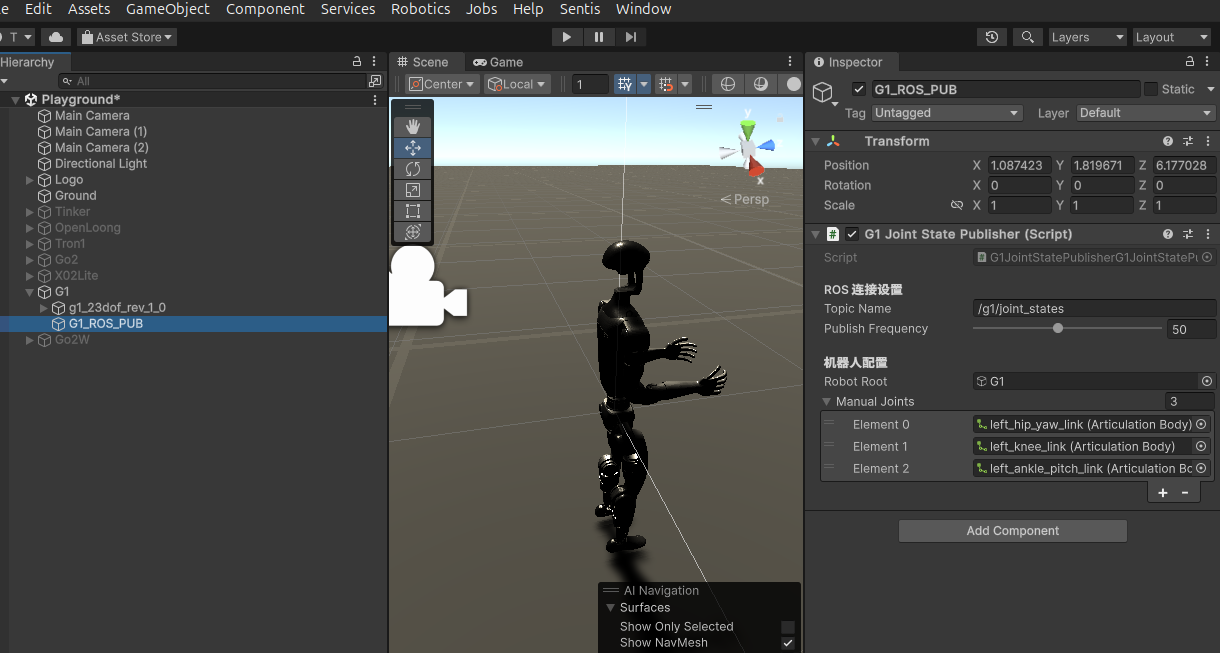This screenshot has height=653, width=1220.
Task: Select the Rotate tool
Action: 413,169
